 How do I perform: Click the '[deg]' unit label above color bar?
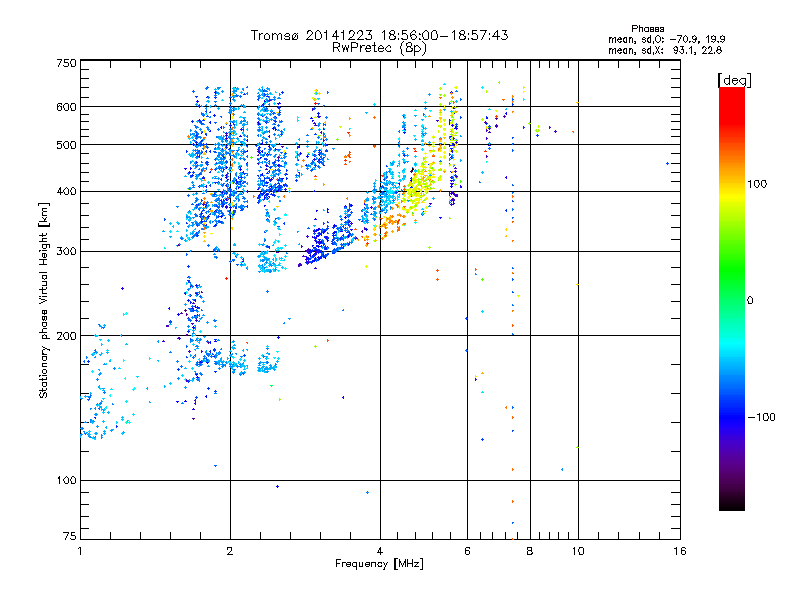(x=734, y=80)
